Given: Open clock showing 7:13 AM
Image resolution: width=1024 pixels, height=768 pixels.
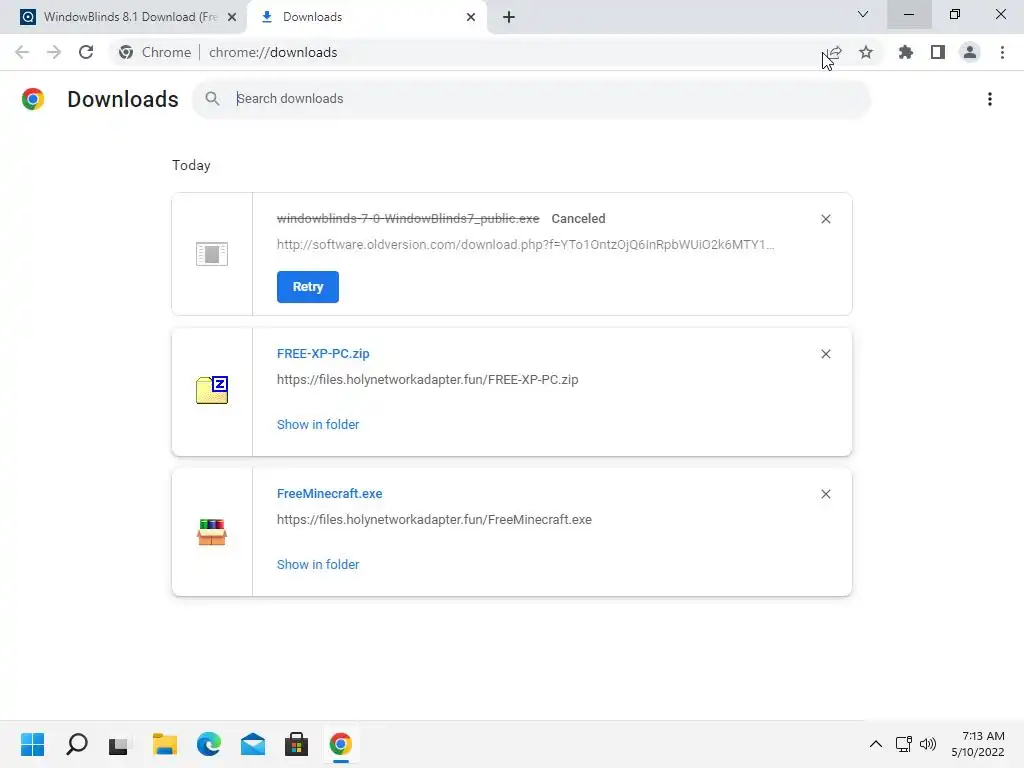Looking at the screenshot, I should [978, 744].
